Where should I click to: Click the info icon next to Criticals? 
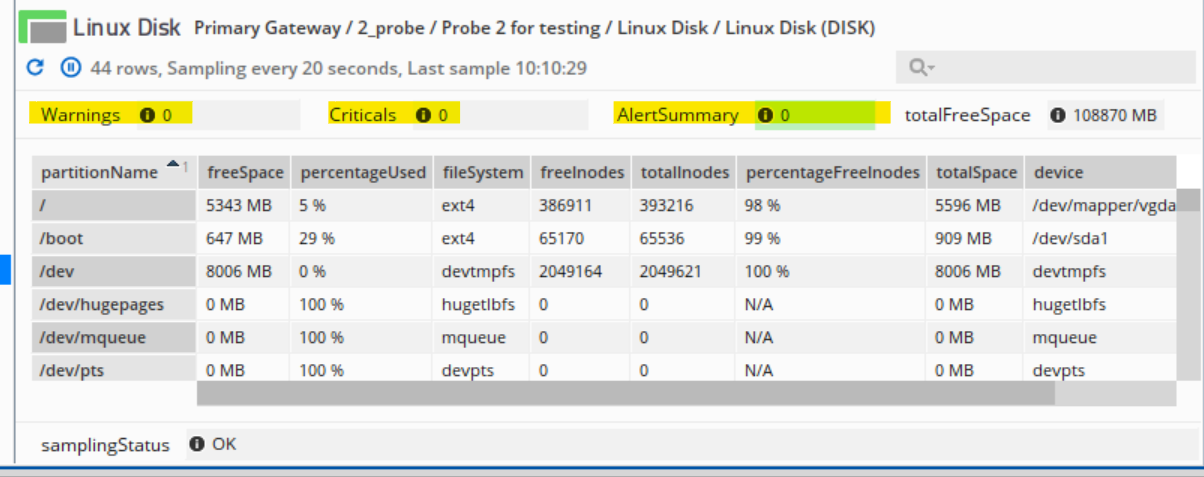[x=423, y=115]
